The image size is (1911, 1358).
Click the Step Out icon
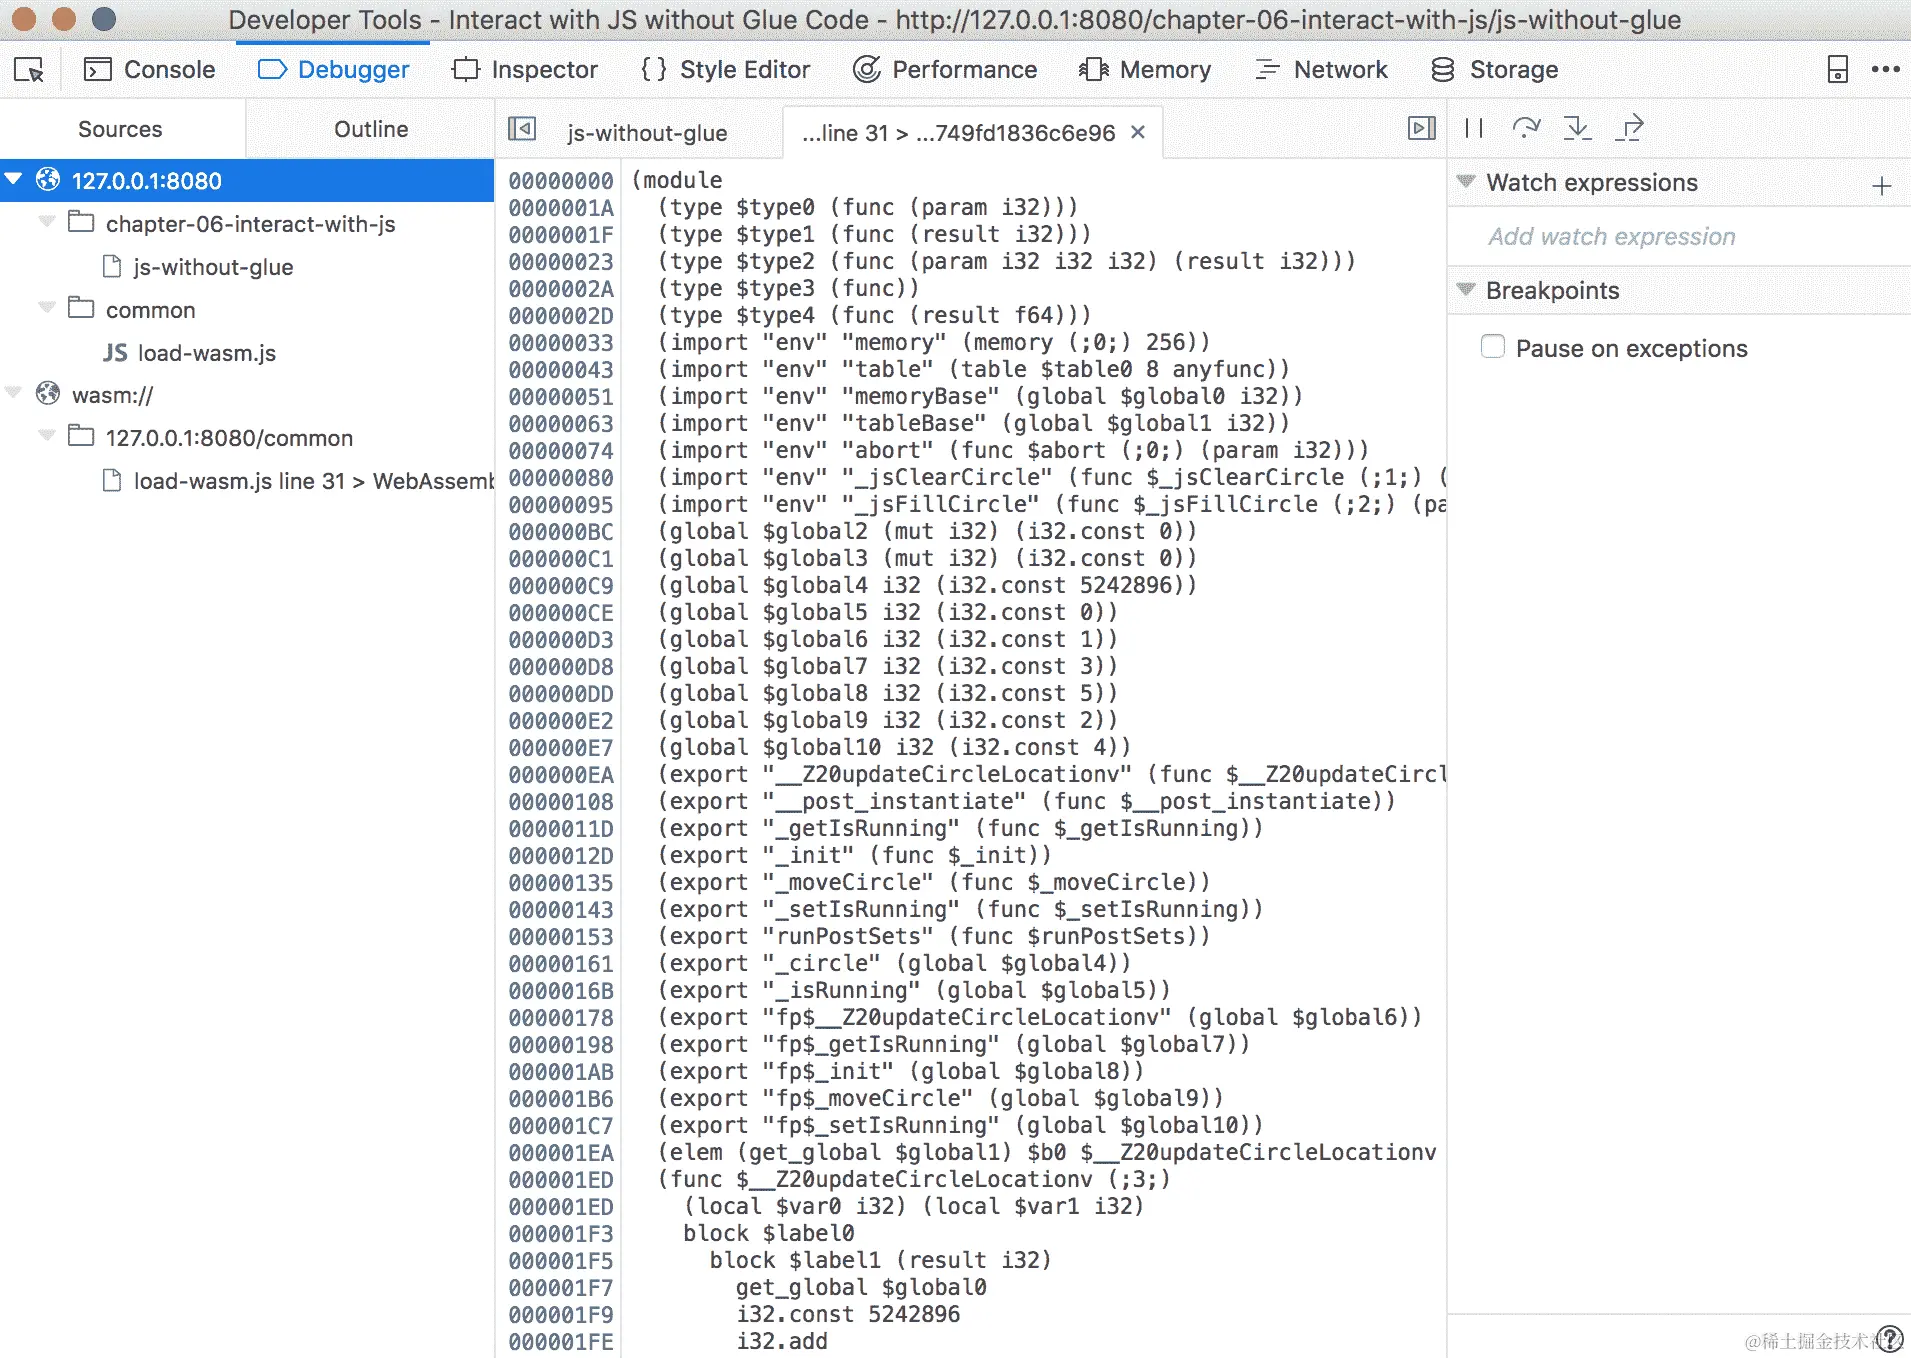point(1630,128)
